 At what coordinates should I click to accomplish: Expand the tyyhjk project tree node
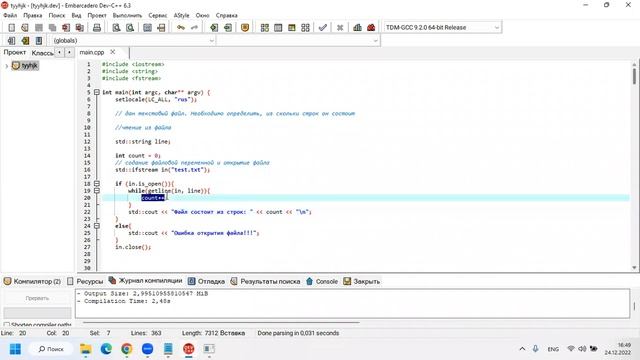tap(6, 66)
